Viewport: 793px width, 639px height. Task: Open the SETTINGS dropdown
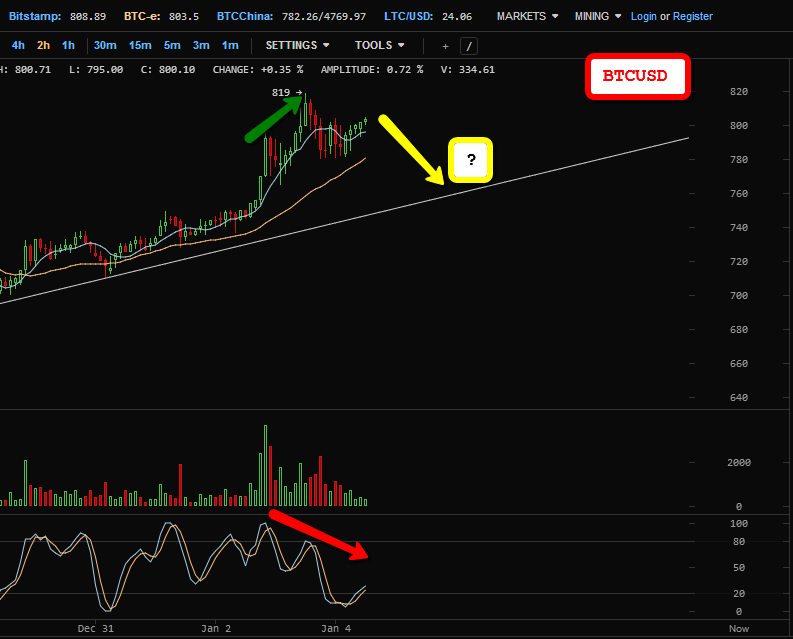click(297, 46)
